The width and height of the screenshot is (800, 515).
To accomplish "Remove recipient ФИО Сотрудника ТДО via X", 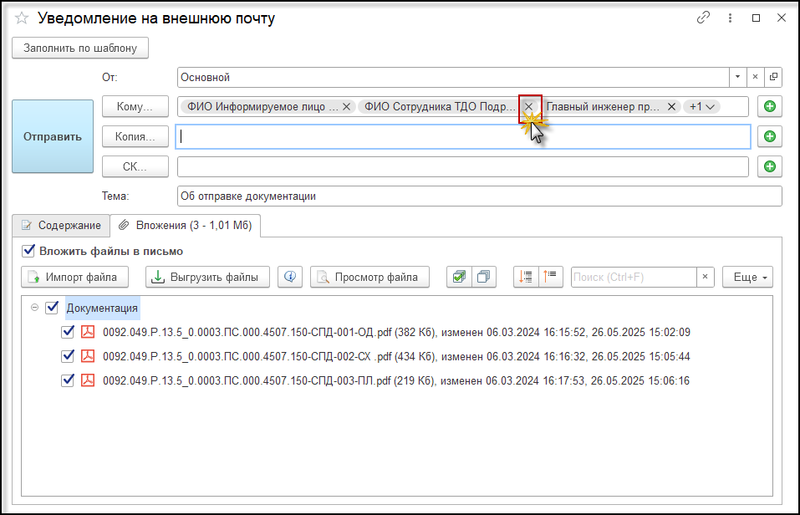I will click(529, 107).
